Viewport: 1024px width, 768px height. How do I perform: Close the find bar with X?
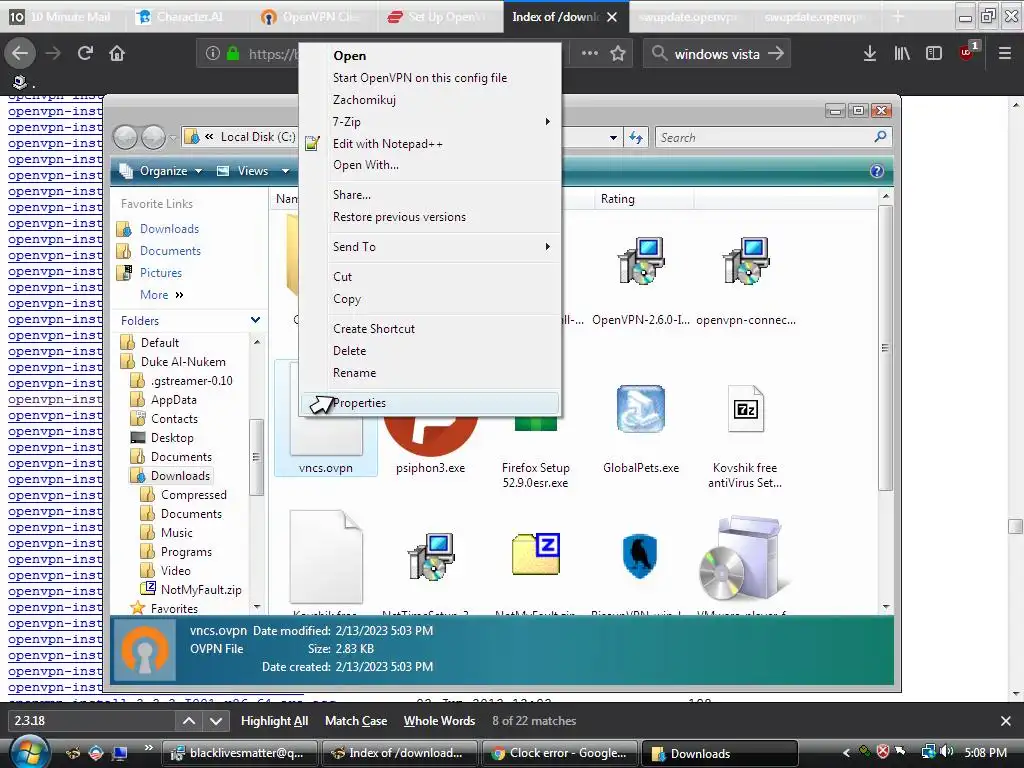pos(1006,721)
